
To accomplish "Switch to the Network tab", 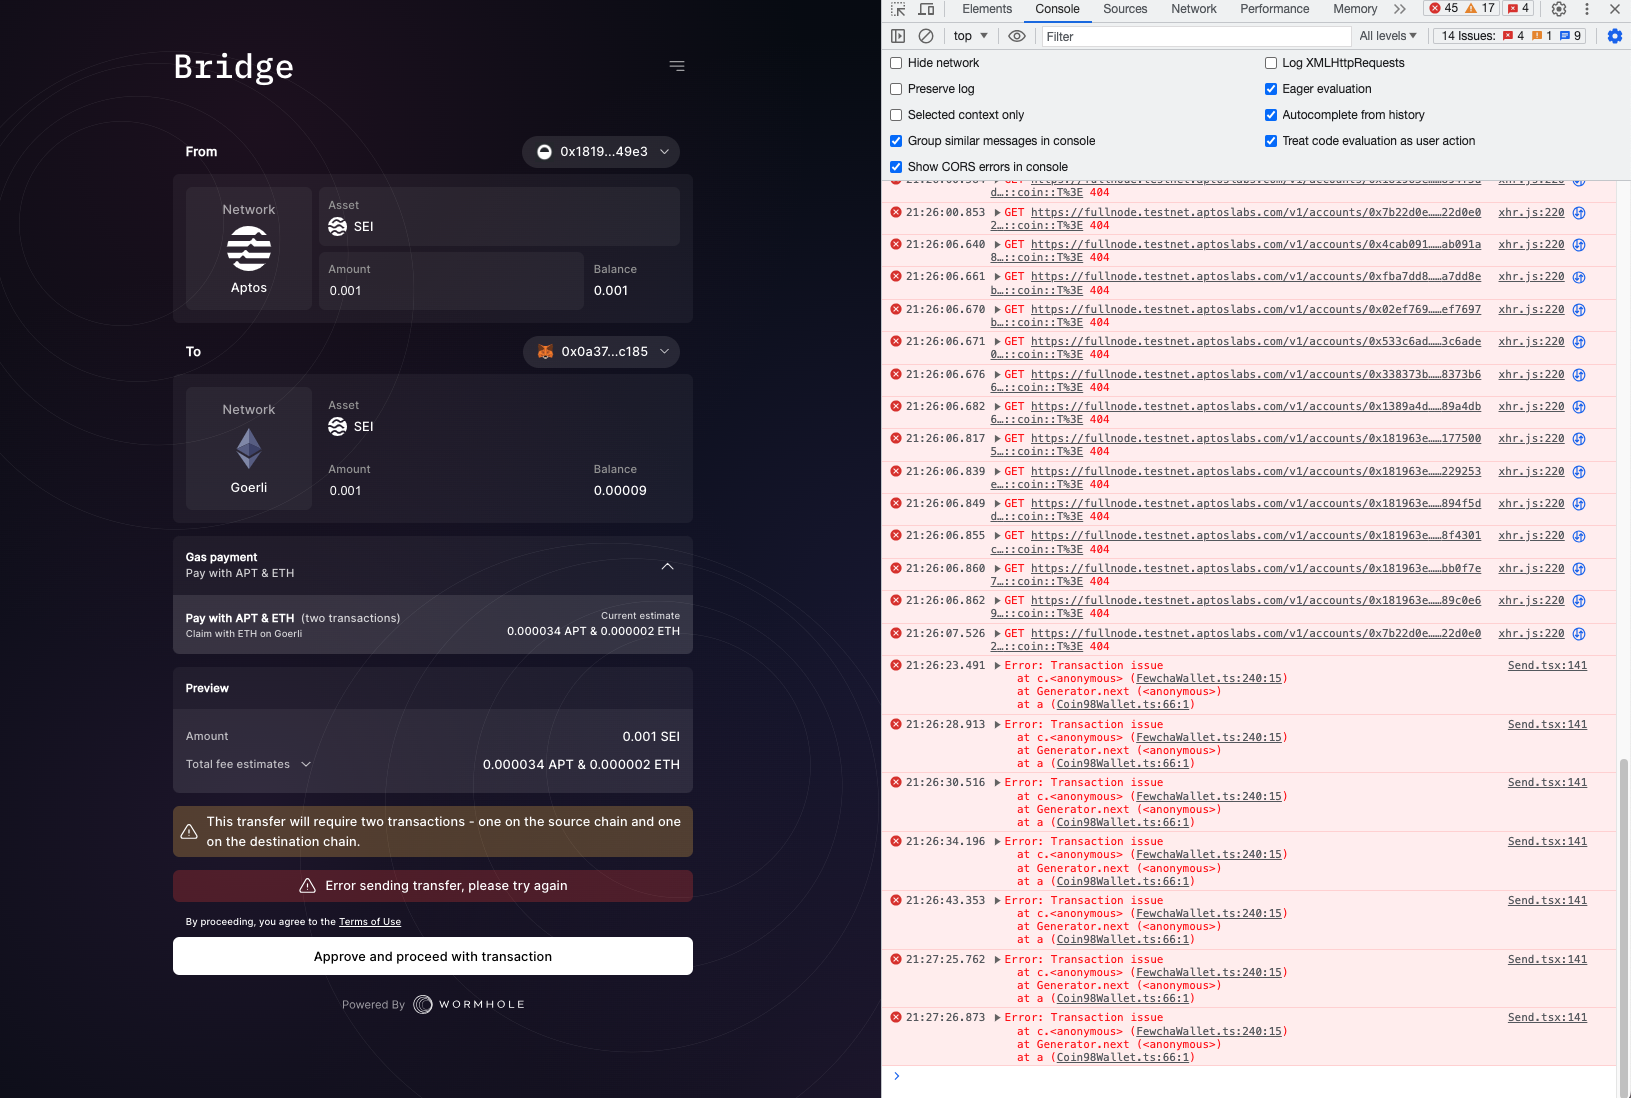I will tap(1193, 9).
